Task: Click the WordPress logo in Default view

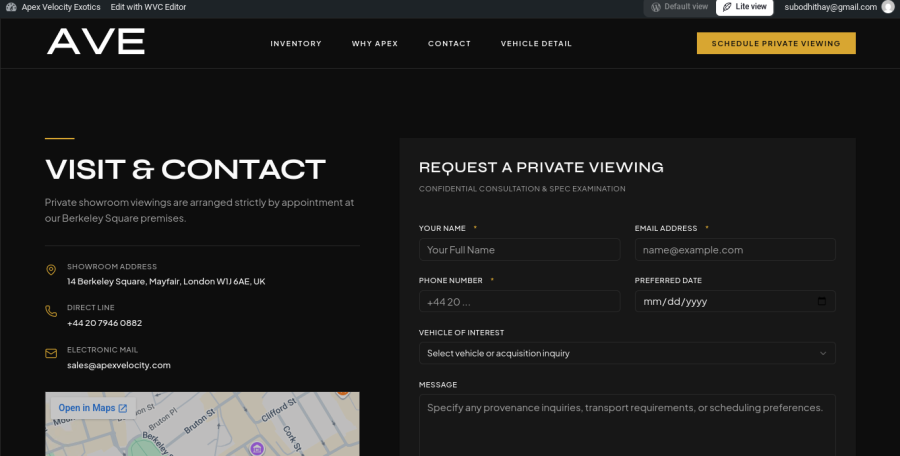Action: [x=656, y=7]
